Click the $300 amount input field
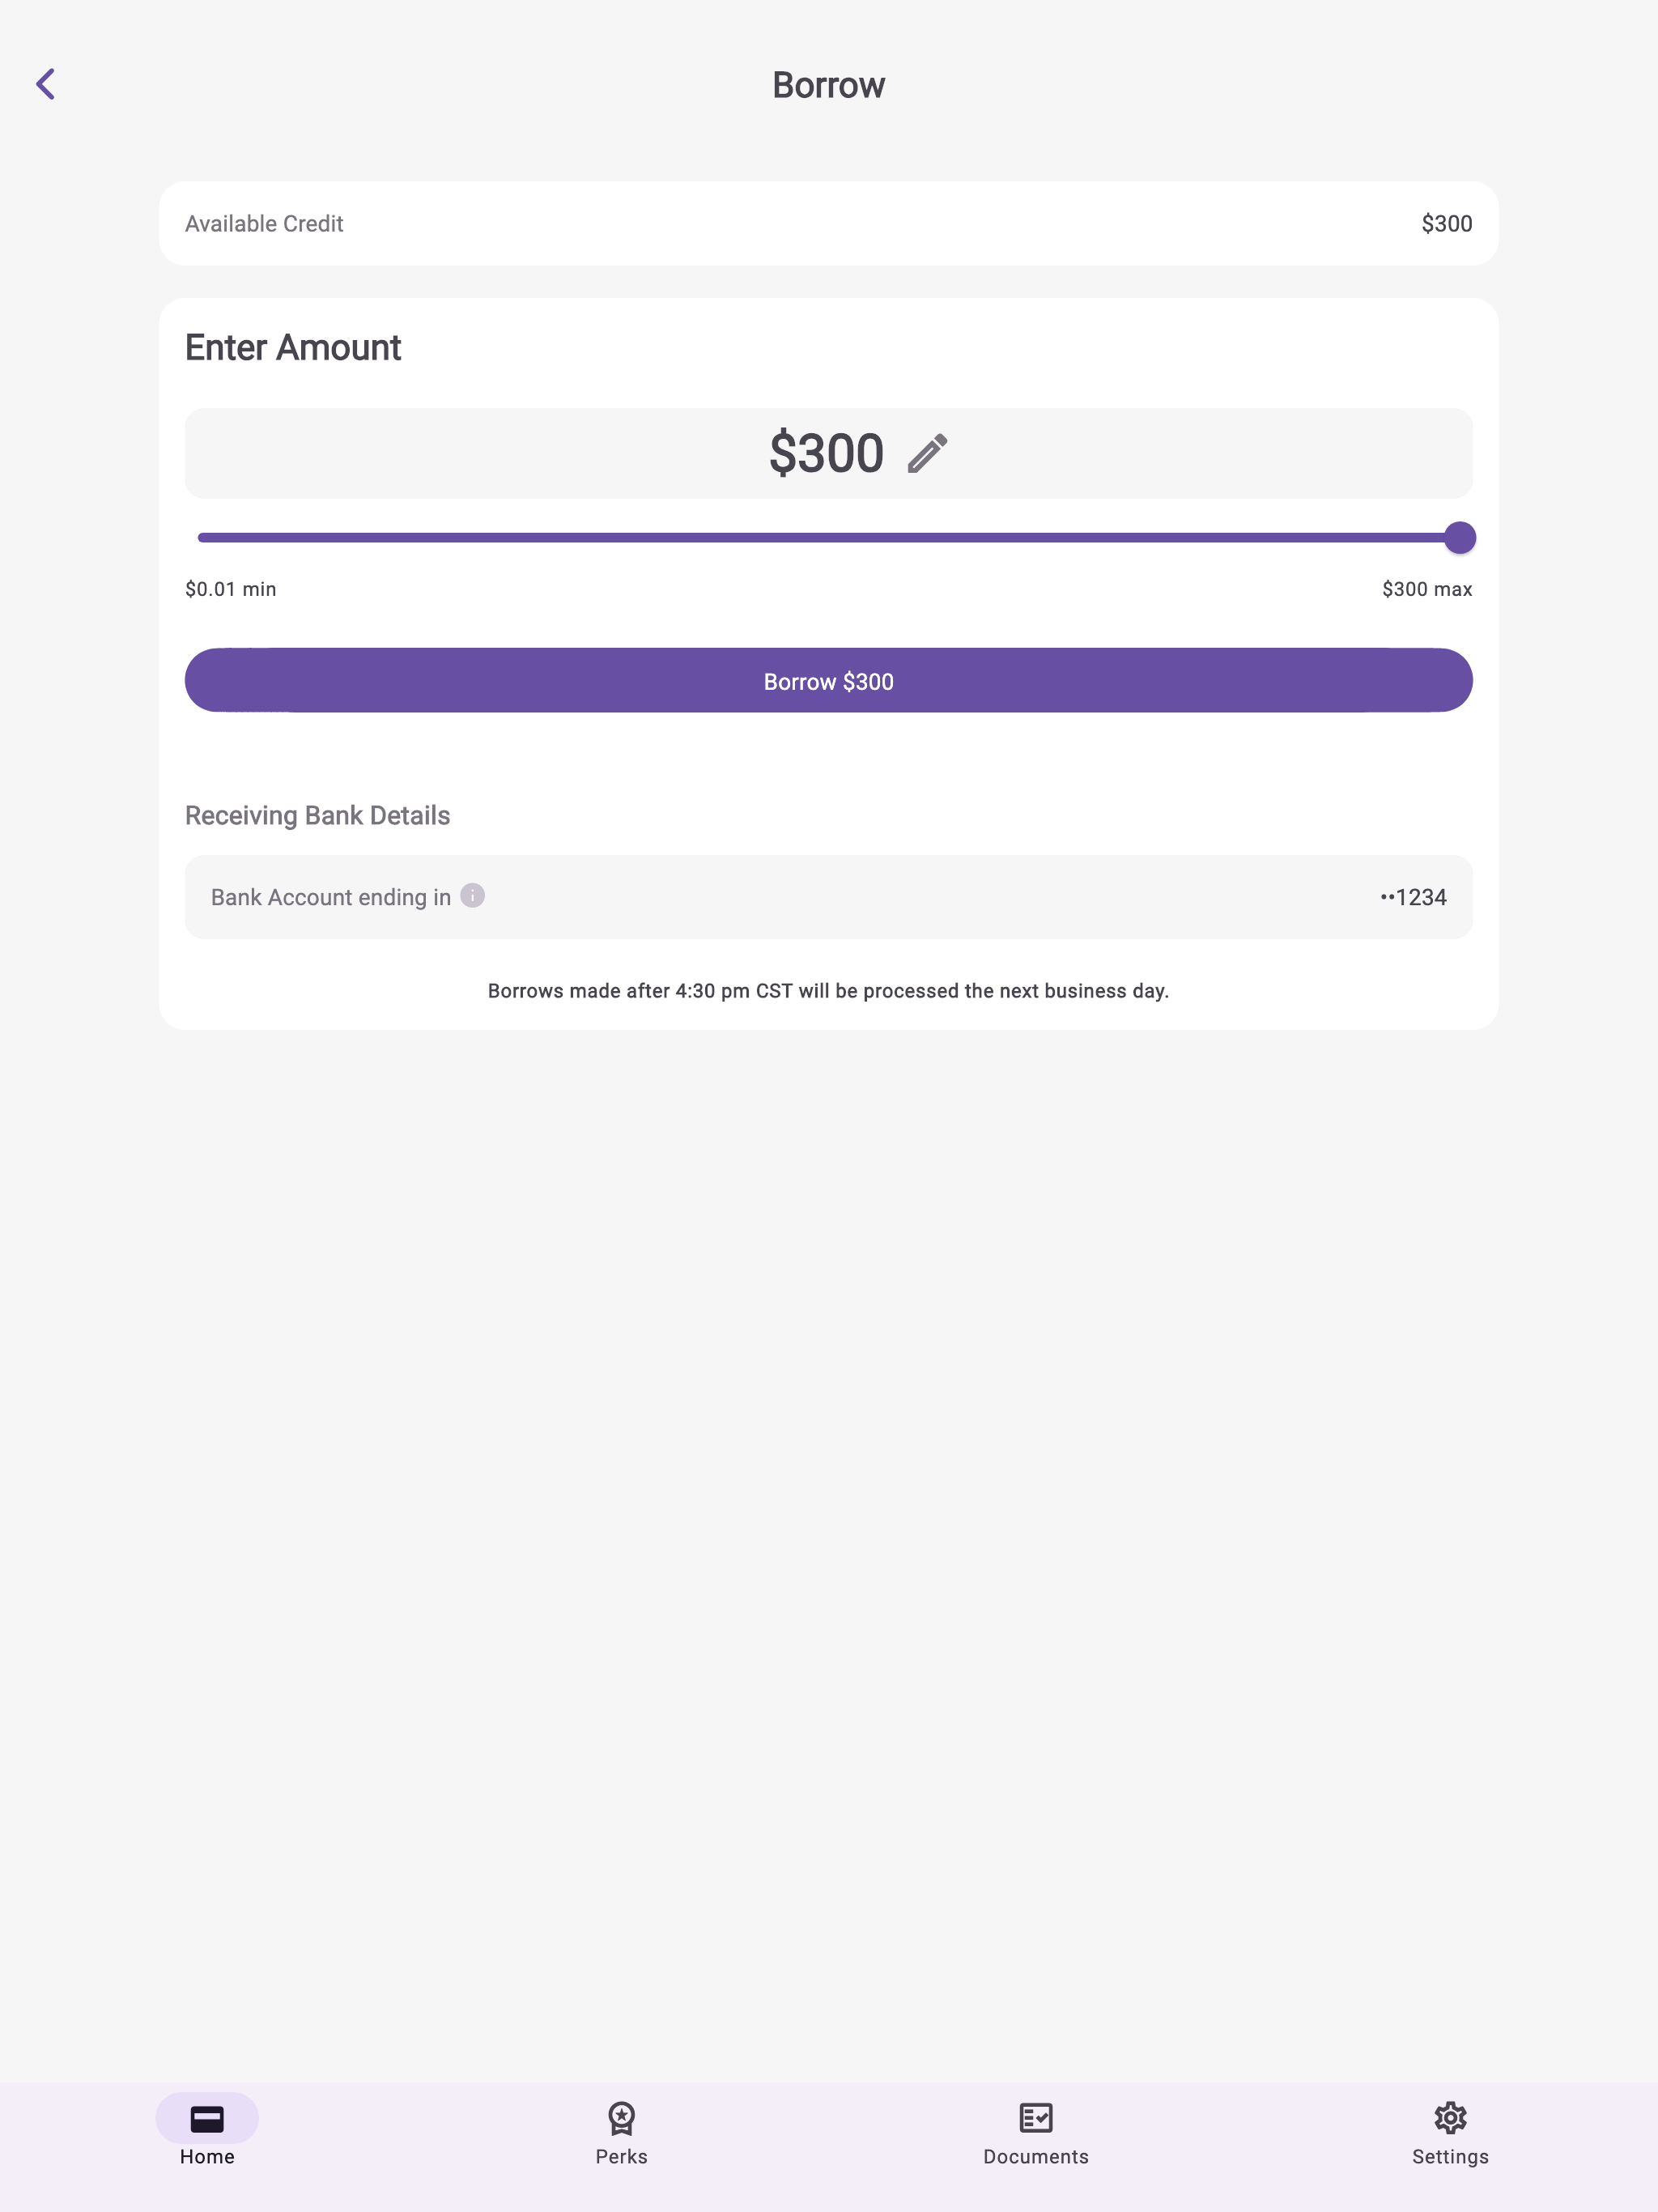Screen dimensions: 1658x2212 [828, 453]
